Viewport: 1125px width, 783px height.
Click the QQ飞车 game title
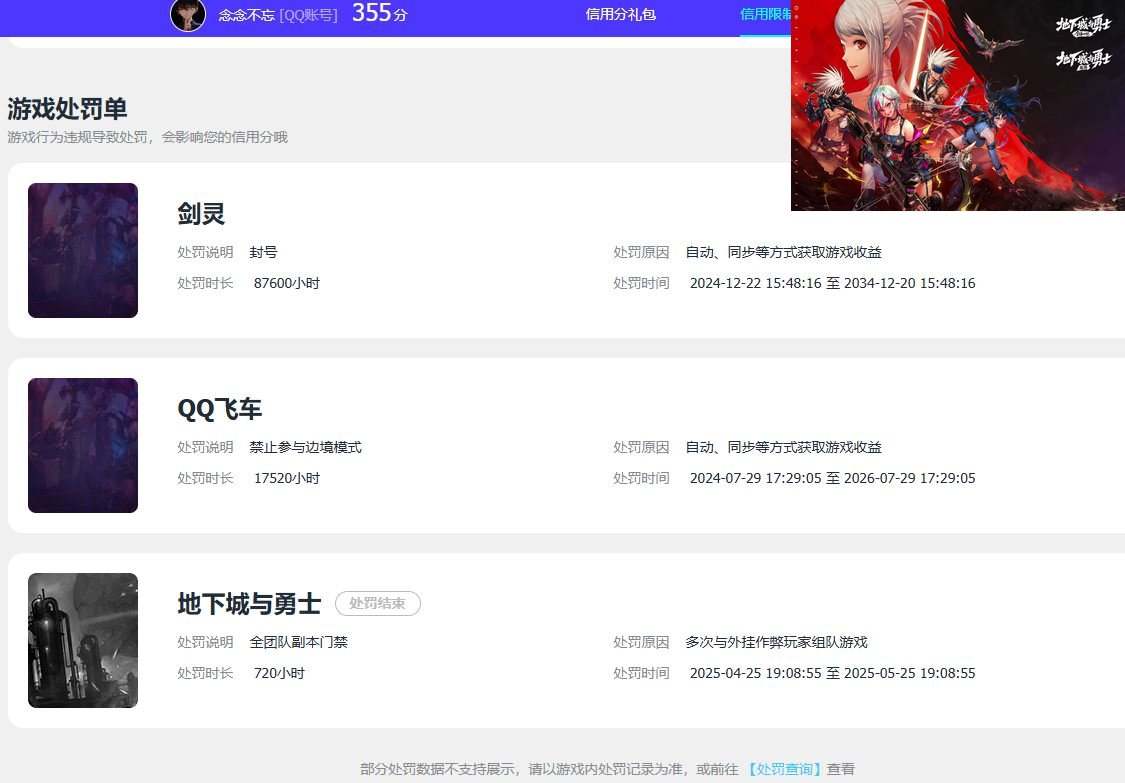click(220, 408)
